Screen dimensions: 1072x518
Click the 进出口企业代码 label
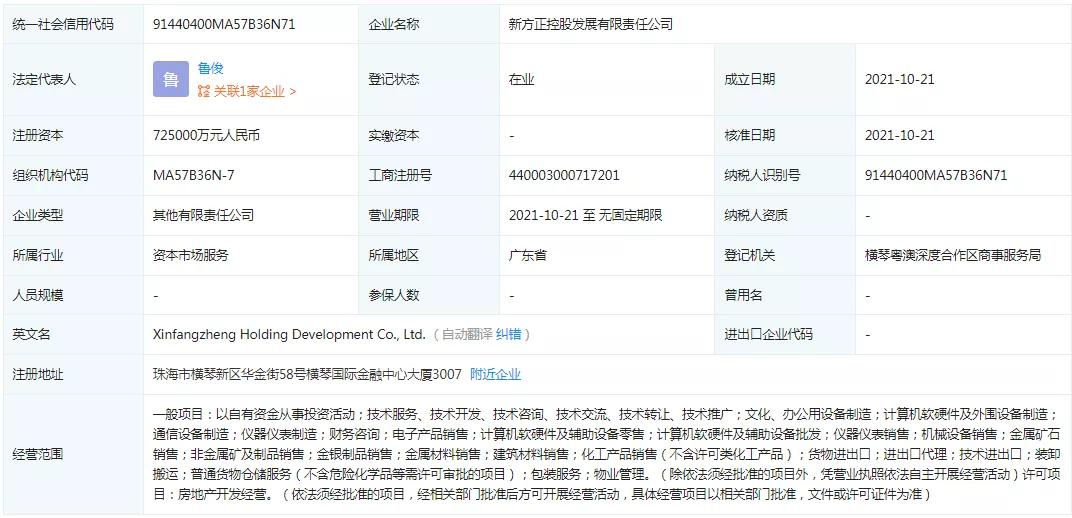tap(769, 335)
